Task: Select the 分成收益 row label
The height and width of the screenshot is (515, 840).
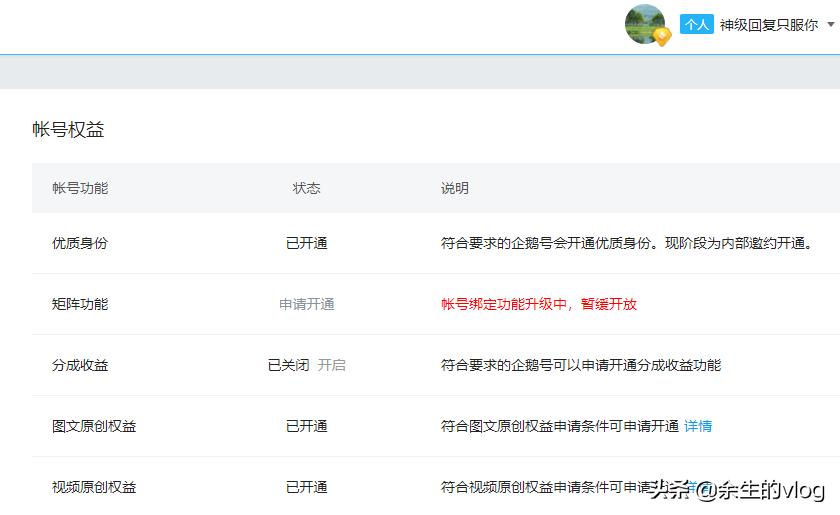Action: (x=80, y=365)
